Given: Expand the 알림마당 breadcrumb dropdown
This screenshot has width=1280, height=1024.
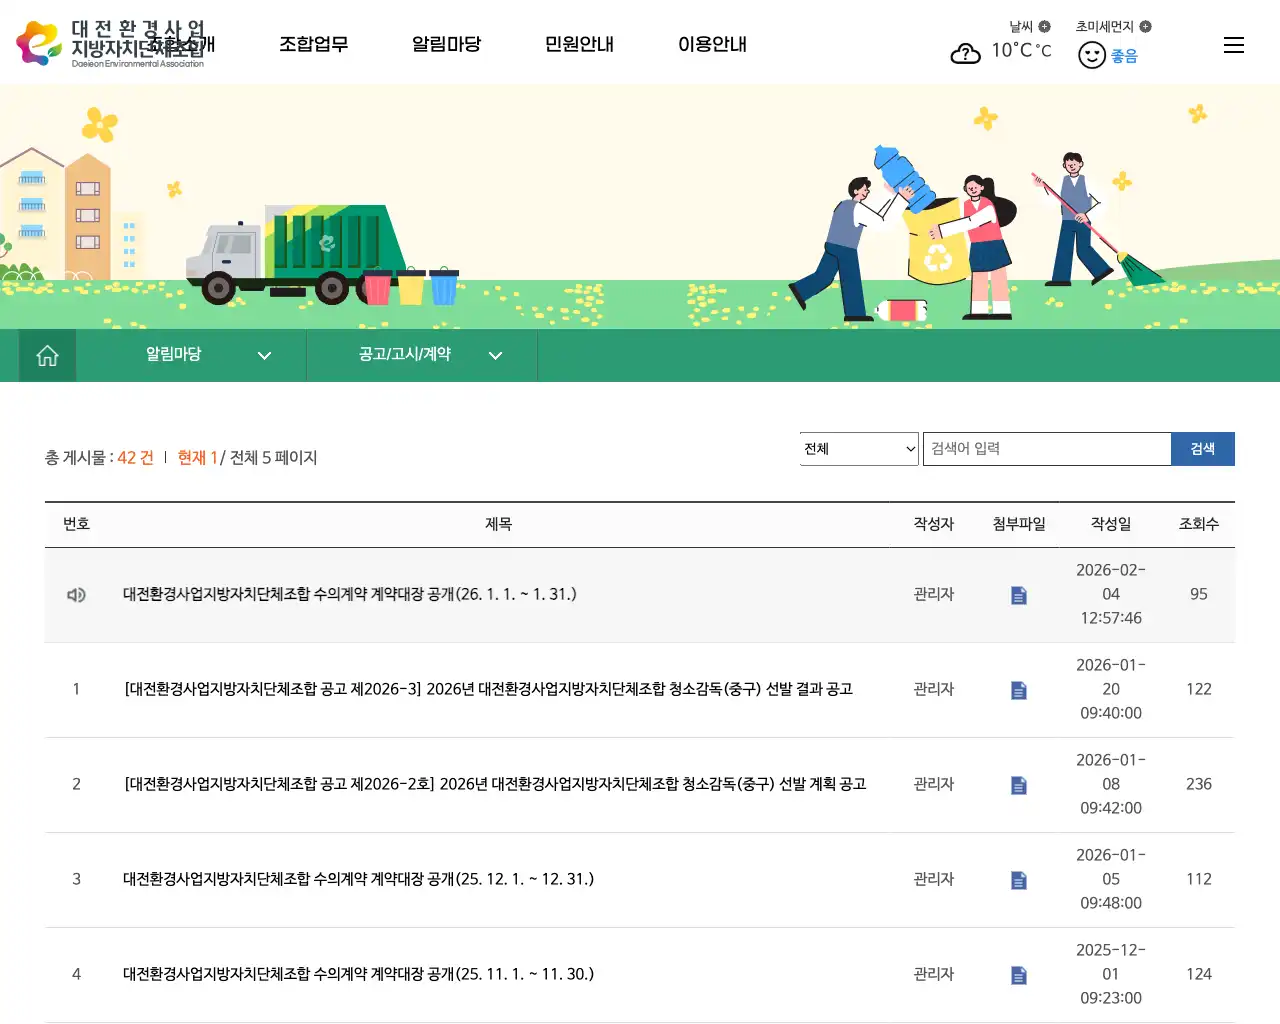Looking at the screenshot, I should coord(264,355).
